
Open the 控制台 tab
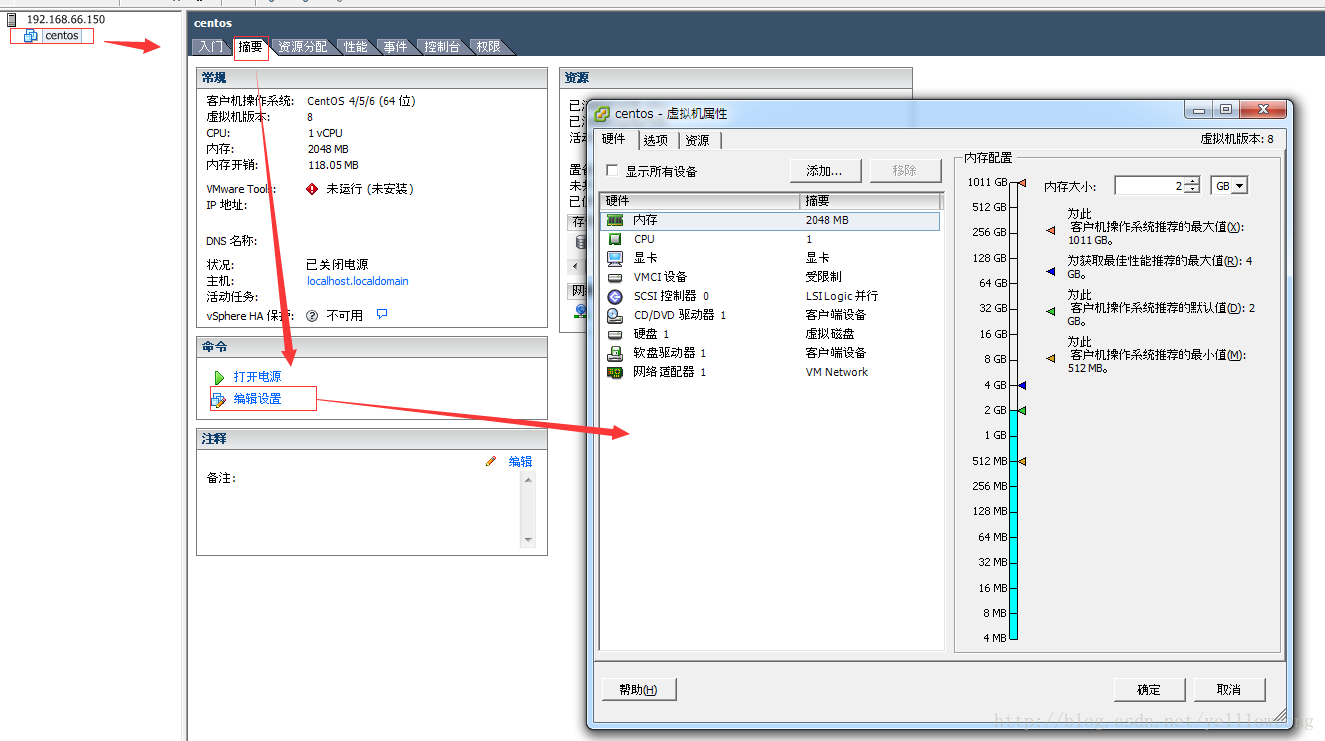[442, 47]
